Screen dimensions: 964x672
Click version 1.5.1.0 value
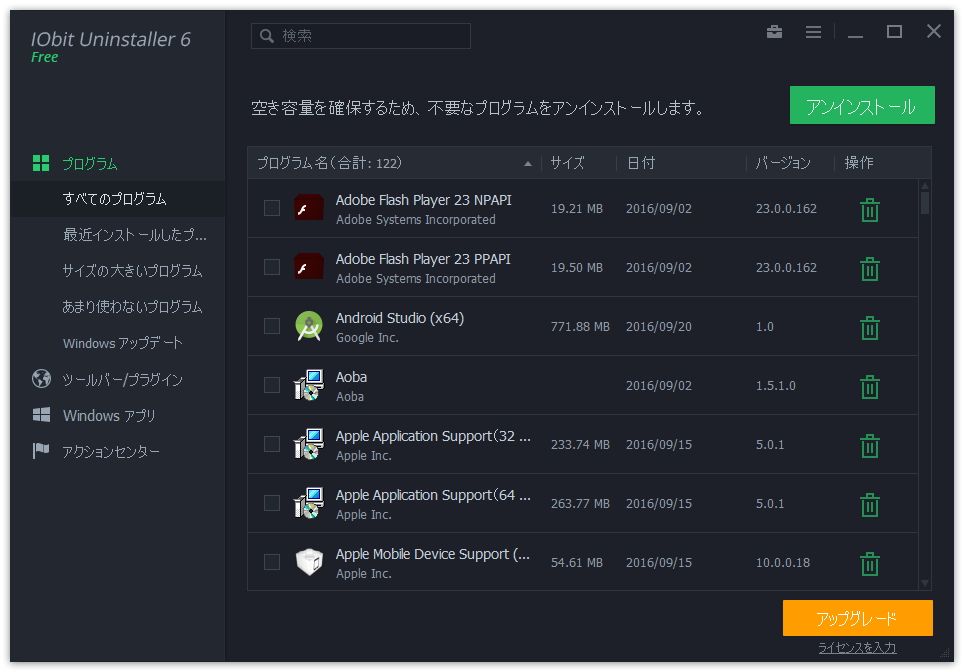pos(775,385)
